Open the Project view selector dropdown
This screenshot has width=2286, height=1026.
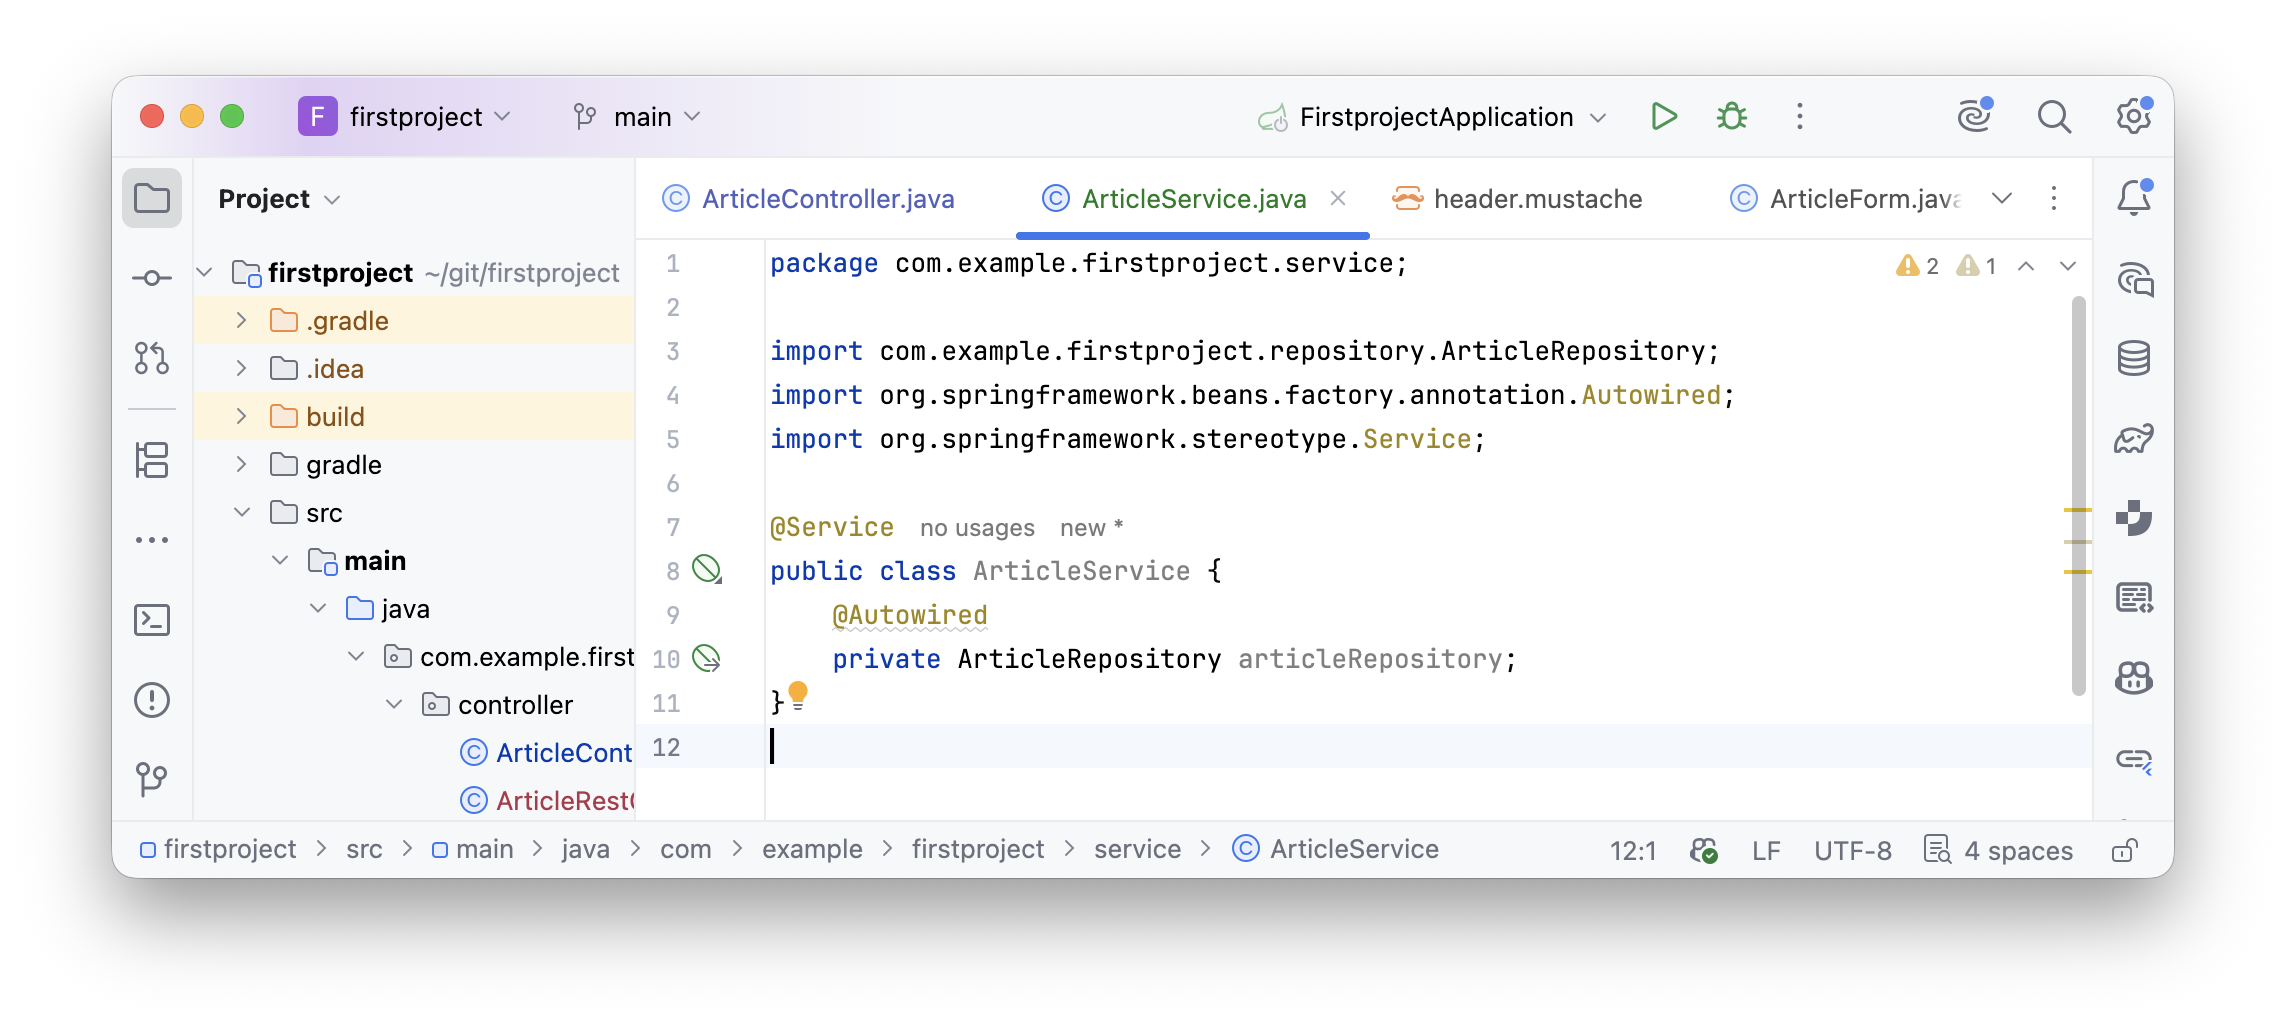tap(279, 199)
